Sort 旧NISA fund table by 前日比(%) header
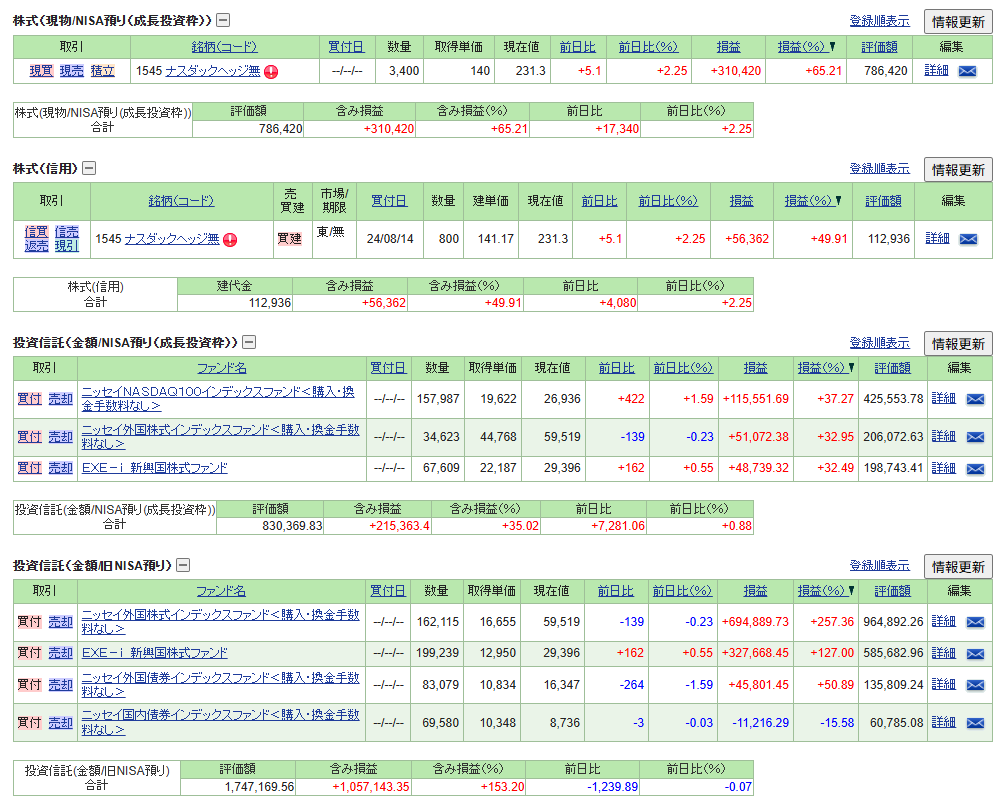This screenshot has width=1006, height=802. tap(682, 591)
